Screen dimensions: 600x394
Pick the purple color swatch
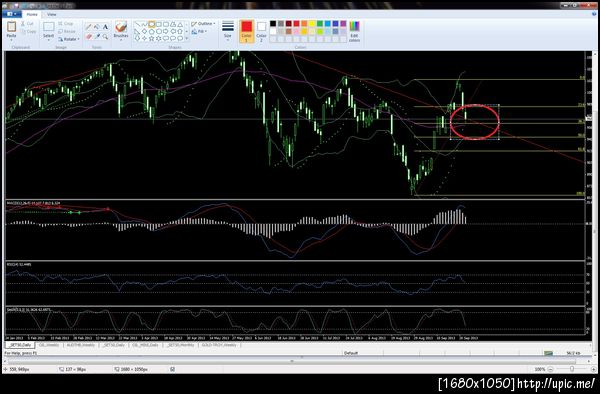coord(343,24)
